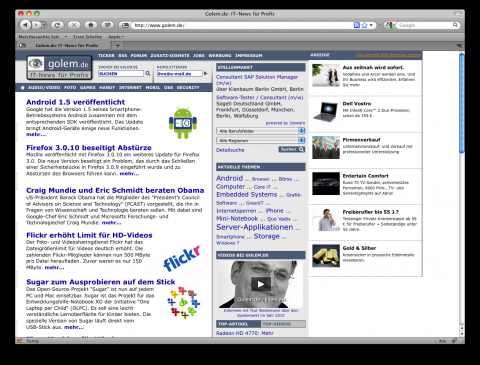Click the Stop loading (X) button

click(x=74, y=25)
